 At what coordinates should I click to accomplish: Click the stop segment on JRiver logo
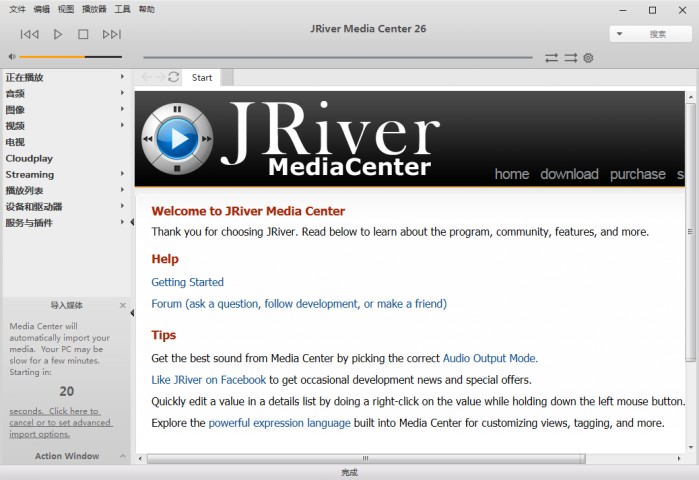(177, 168)
